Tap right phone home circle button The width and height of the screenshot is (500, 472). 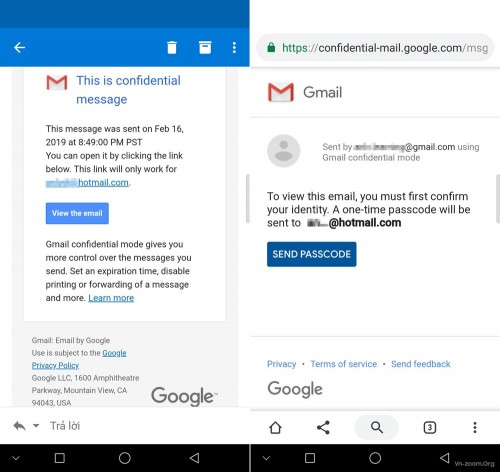pos(375,458)
